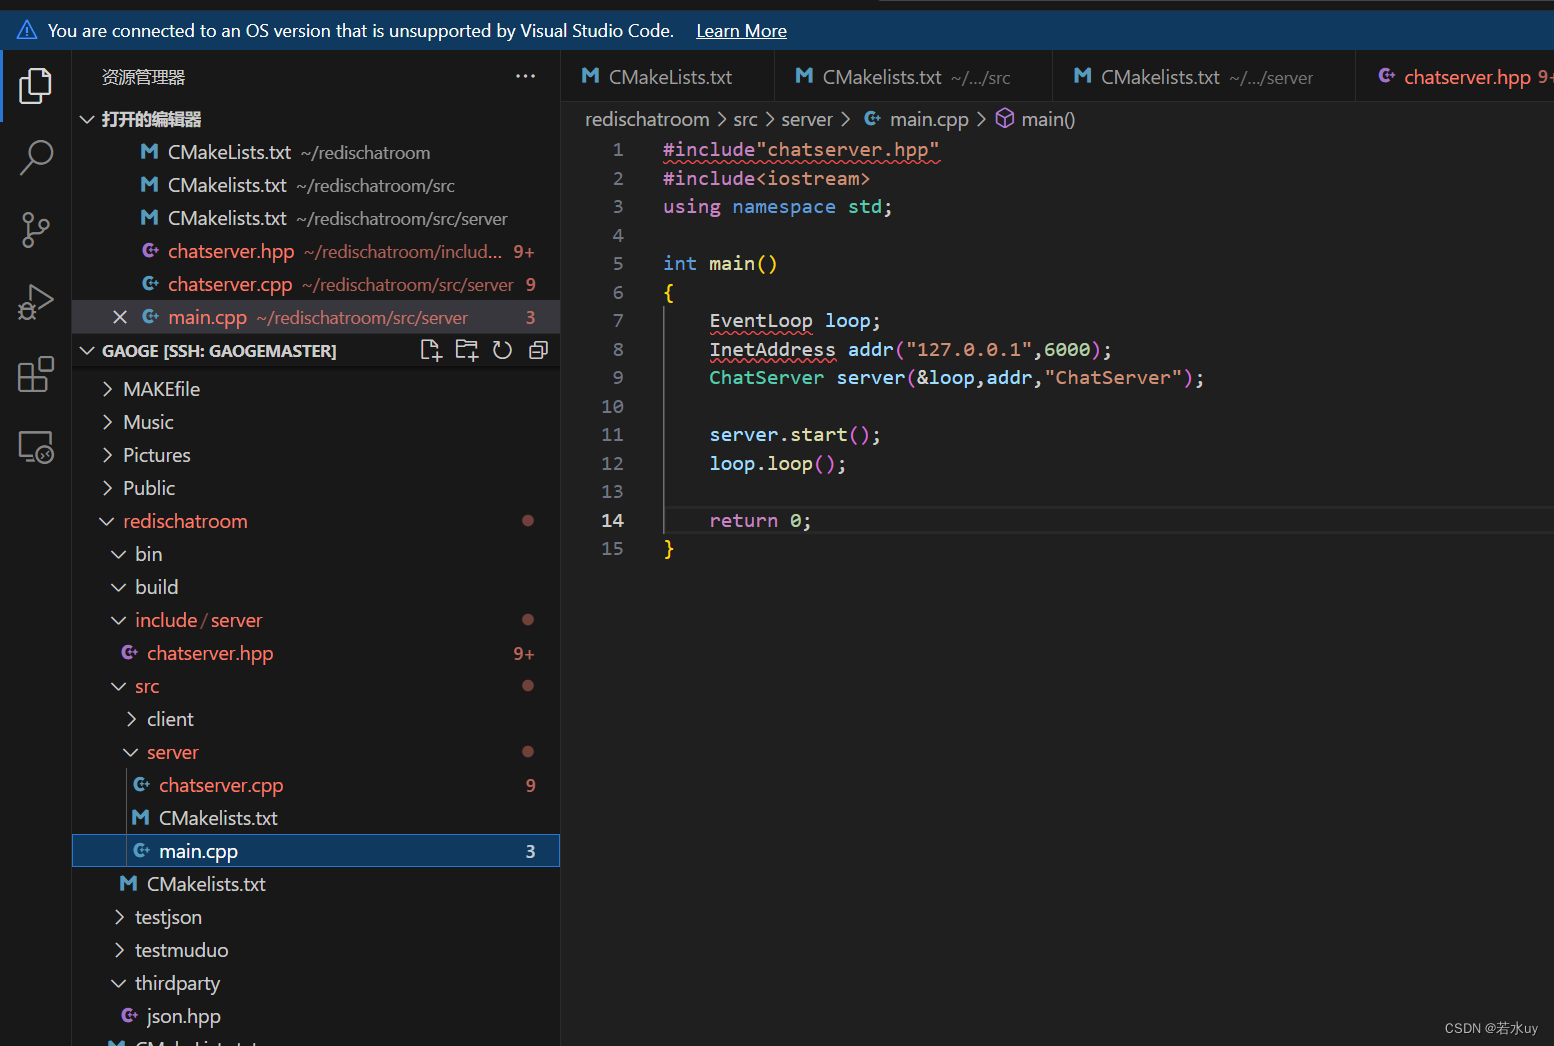Refresh the GAOGE explorer tree
The width and height of the screenshot is (1554, 1046).
pos(502,350)
